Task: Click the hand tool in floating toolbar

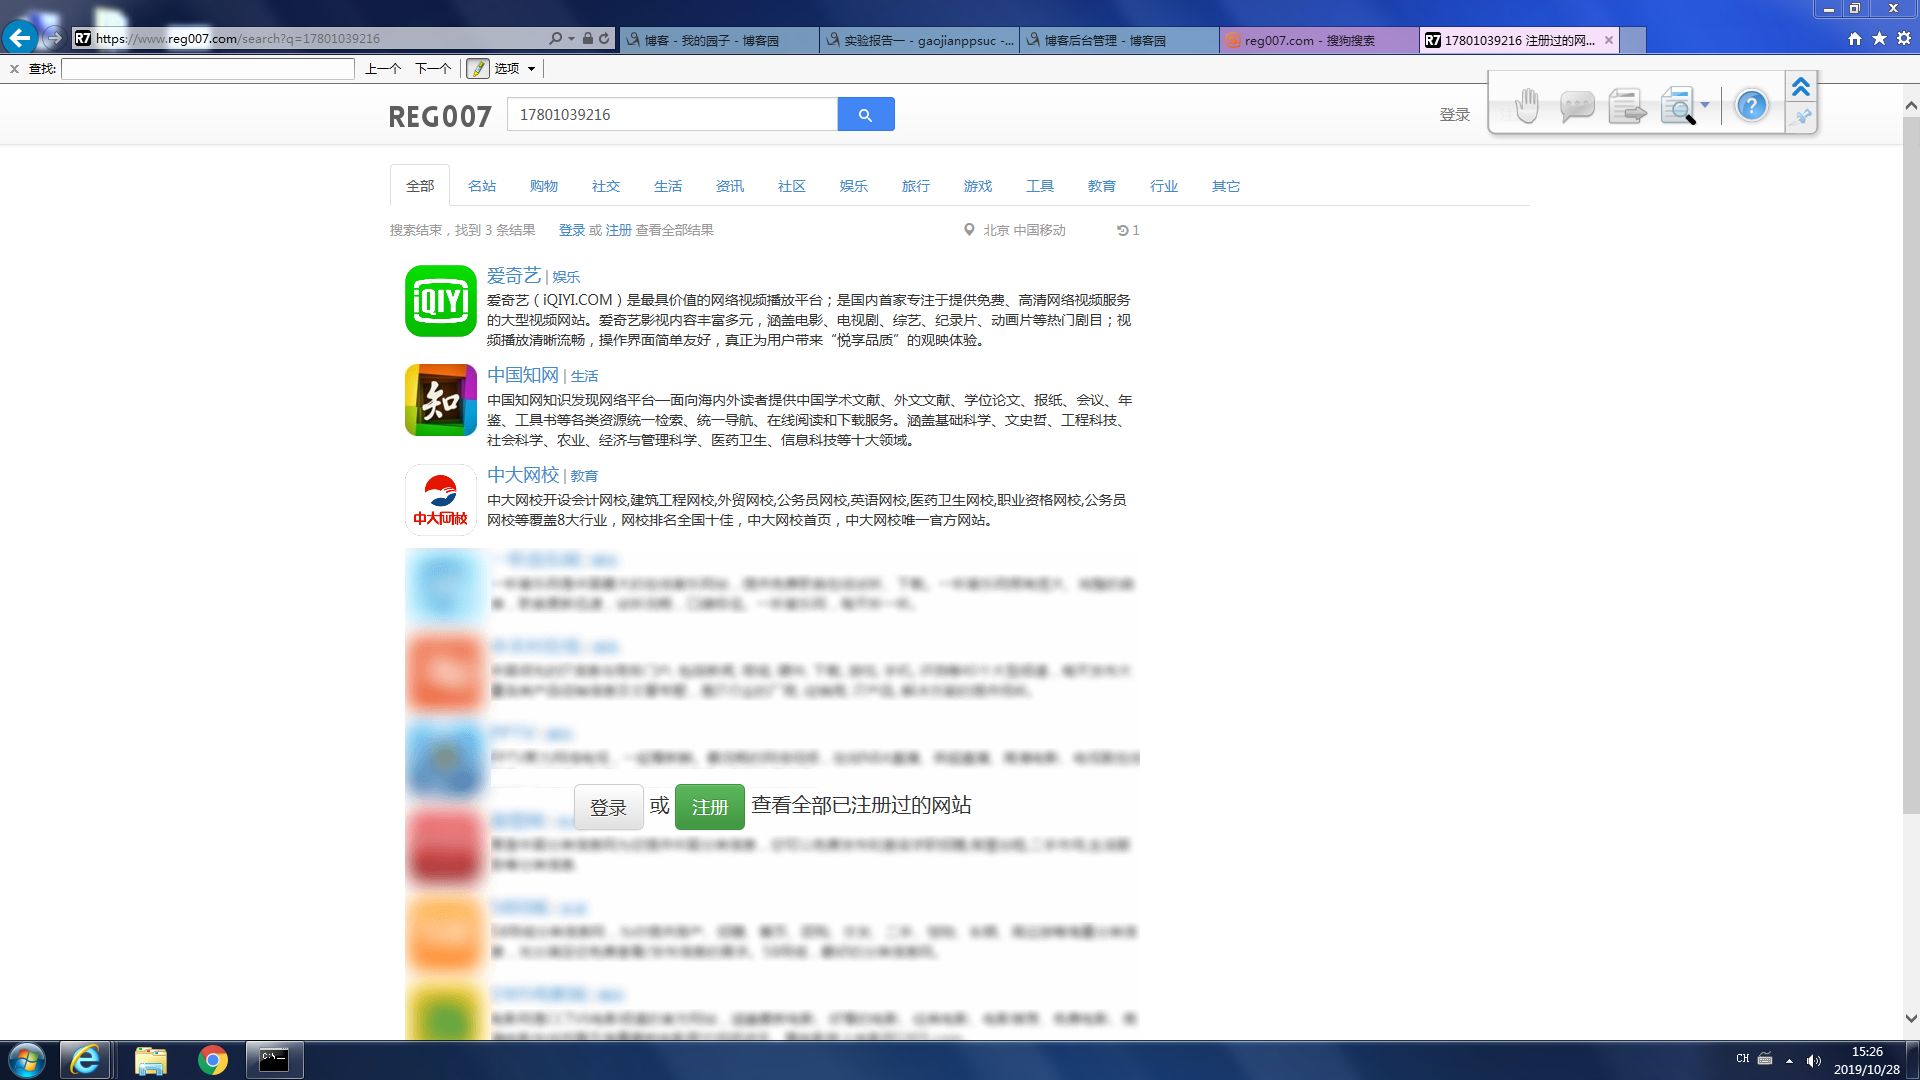Action: coord(1526,106)
